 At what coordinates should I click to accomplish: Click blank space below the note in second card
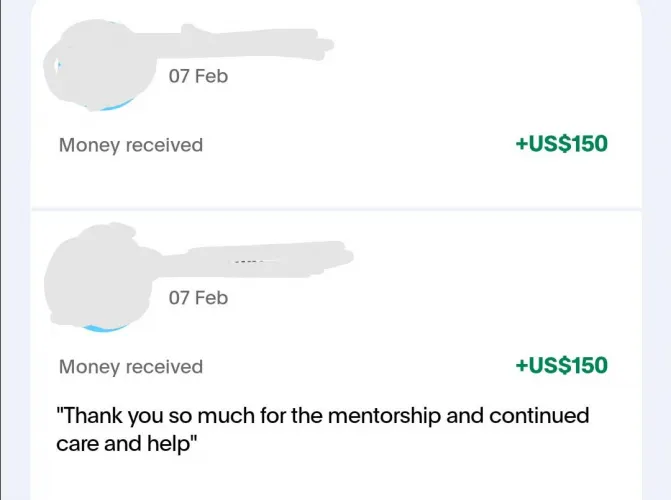tap(336, 480)
